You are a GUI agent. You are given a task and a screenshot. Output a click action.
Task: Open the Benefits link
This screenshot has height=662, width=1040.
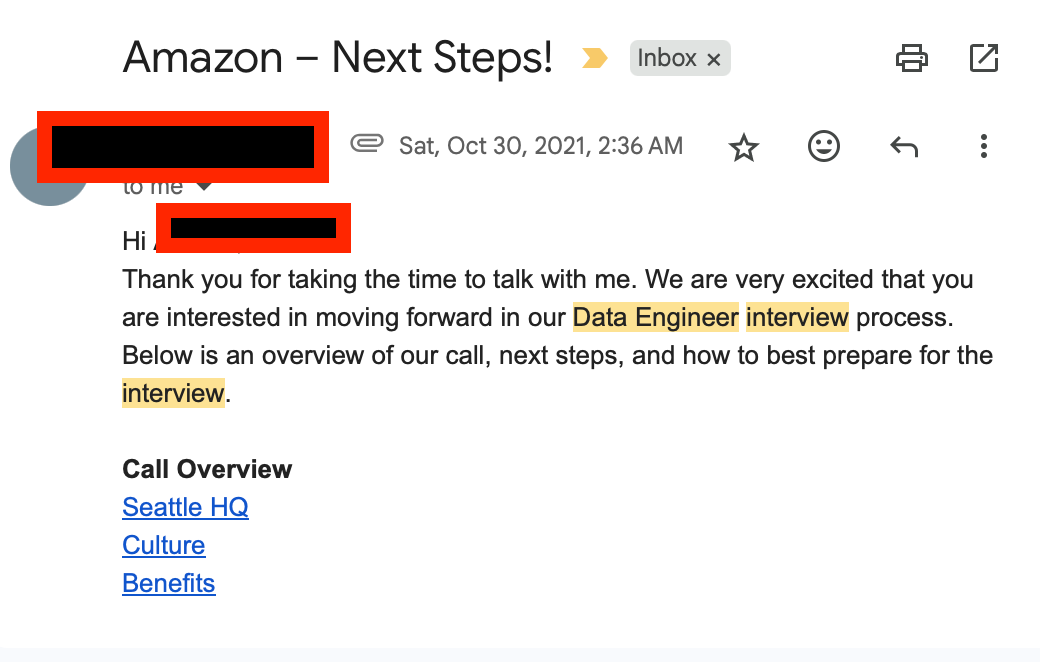[168, 583]
